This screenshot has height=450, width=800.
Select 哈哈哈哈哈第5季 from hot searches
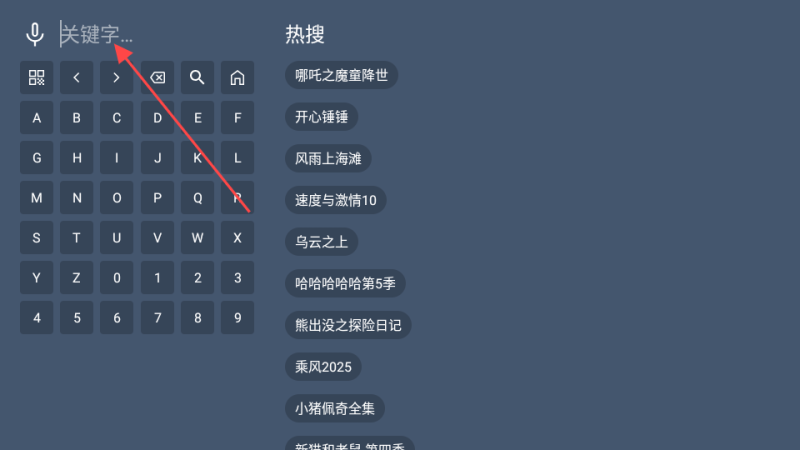pyautogui.click(x=345, y=284)
